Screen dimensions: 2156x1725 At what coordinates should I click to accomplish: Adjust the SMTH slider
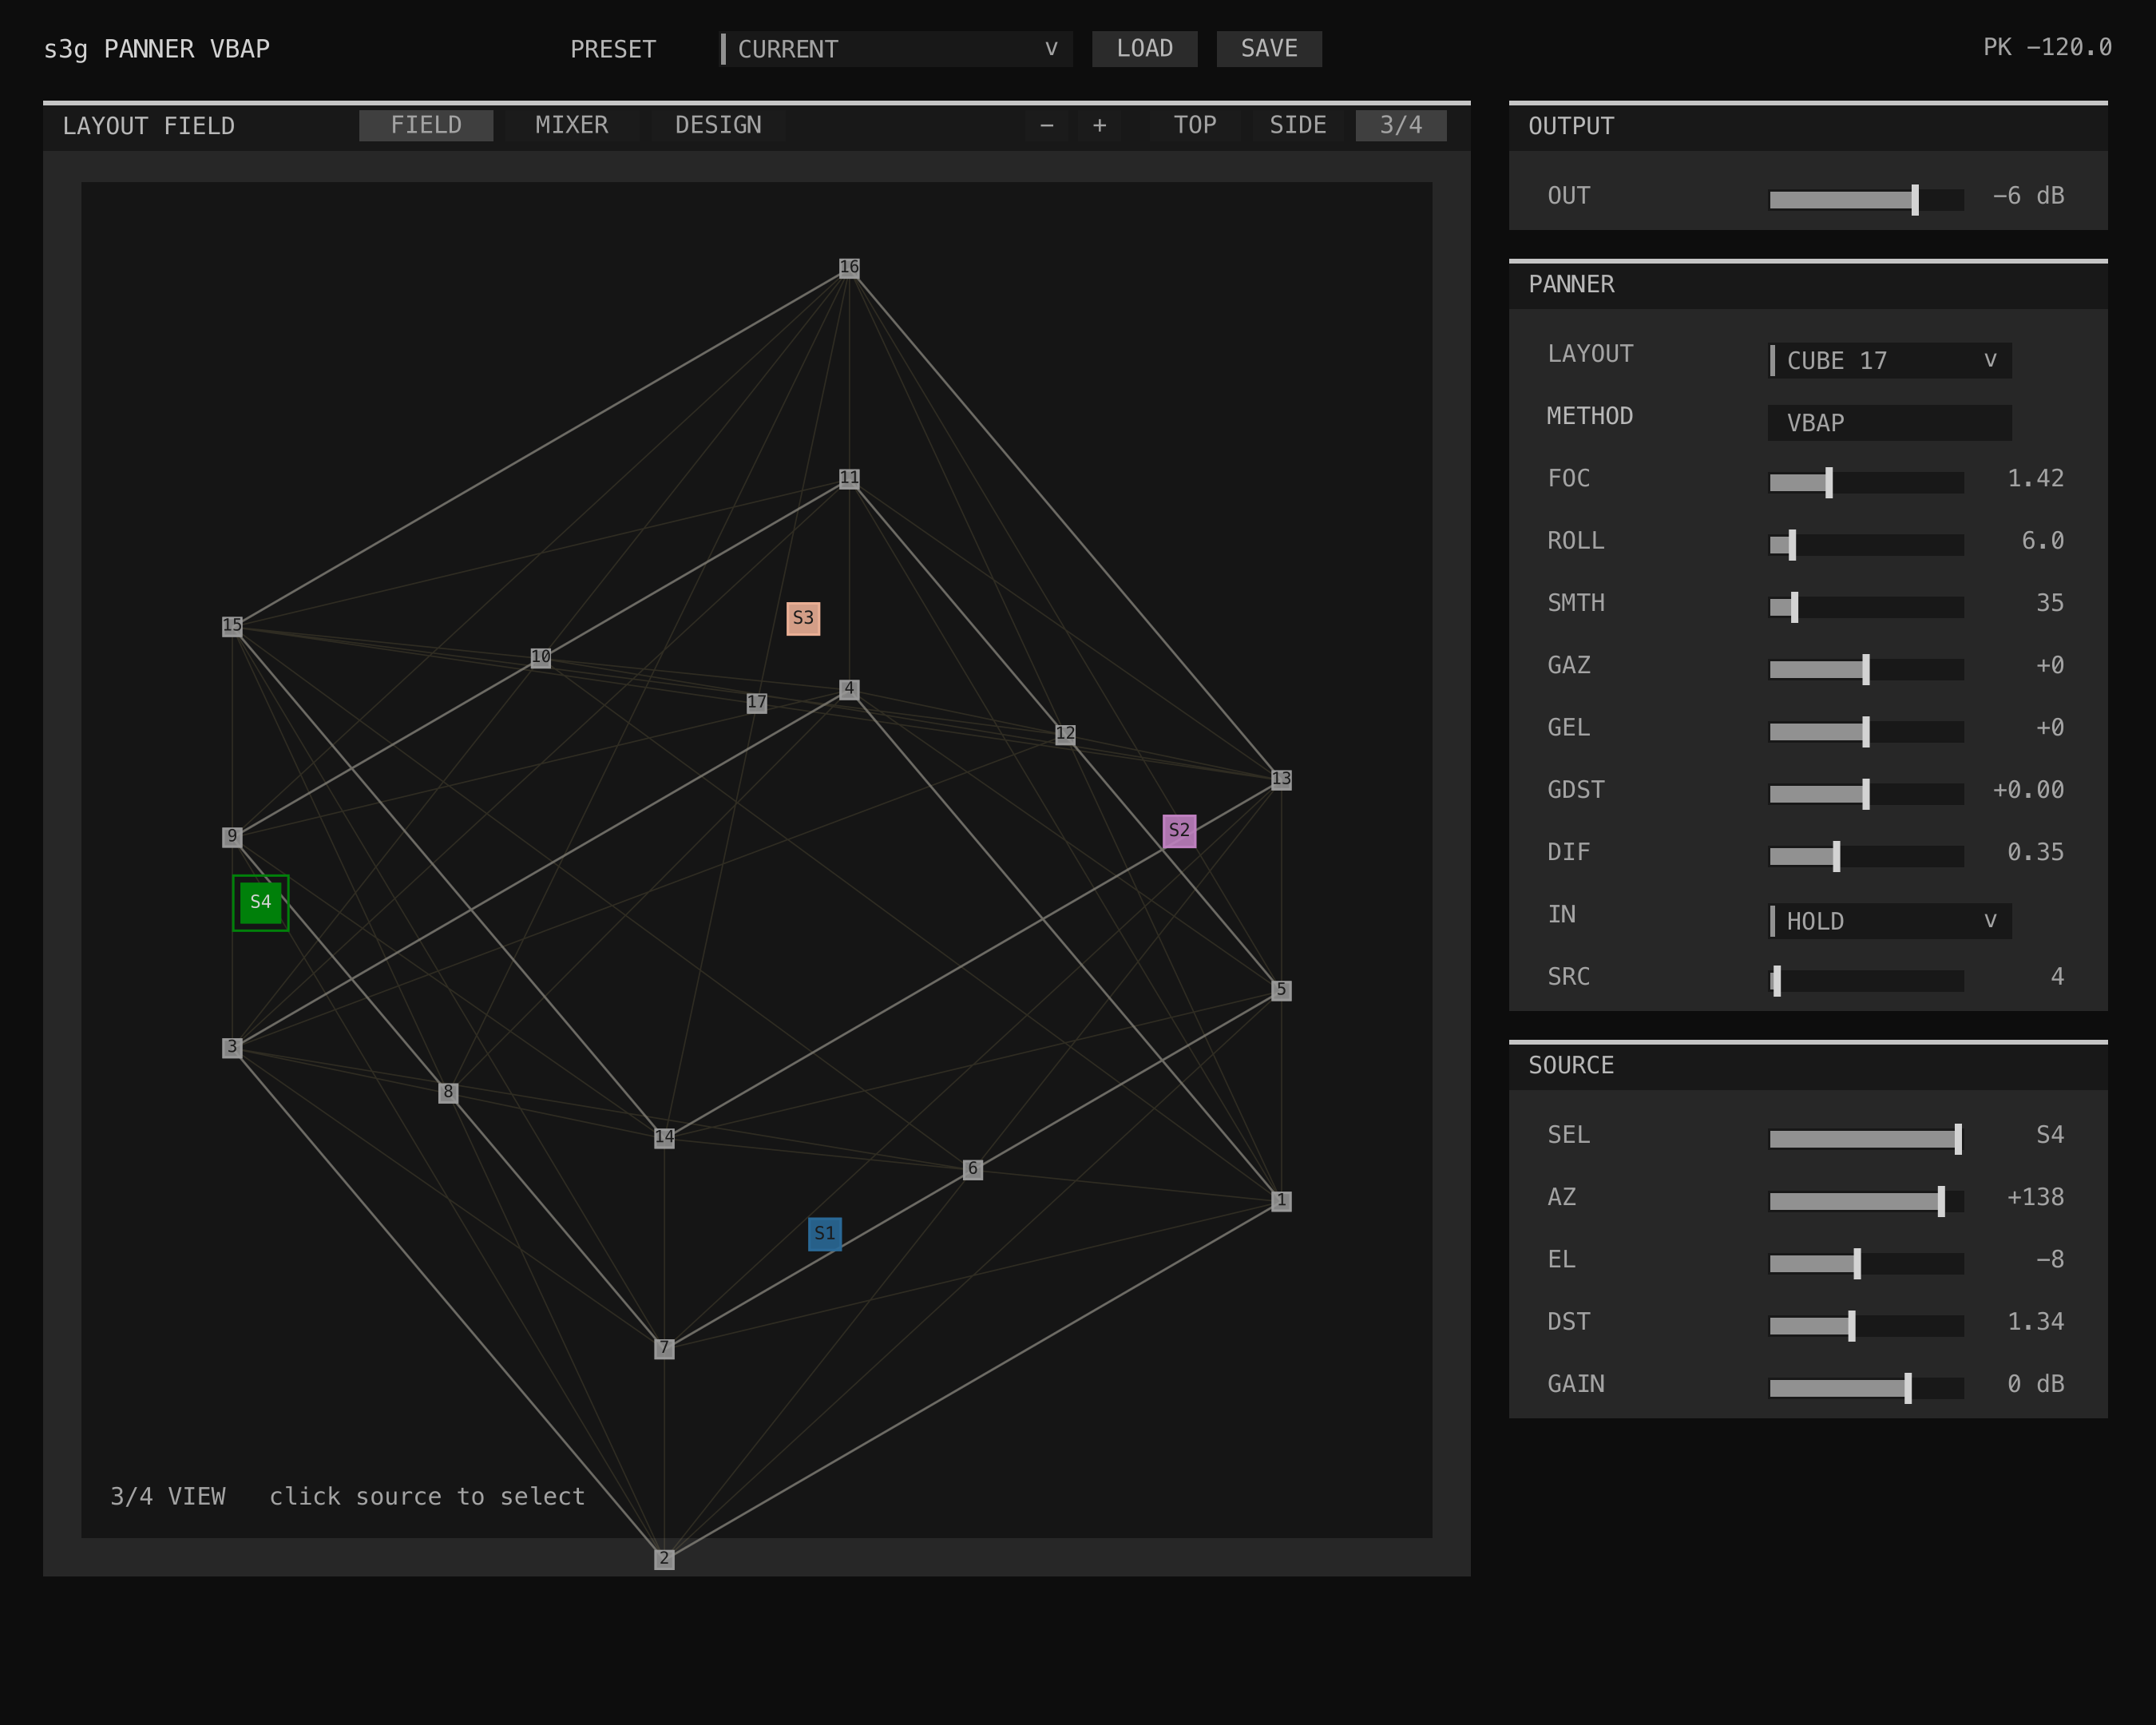pyautogui.click(x=1866, y=607)
